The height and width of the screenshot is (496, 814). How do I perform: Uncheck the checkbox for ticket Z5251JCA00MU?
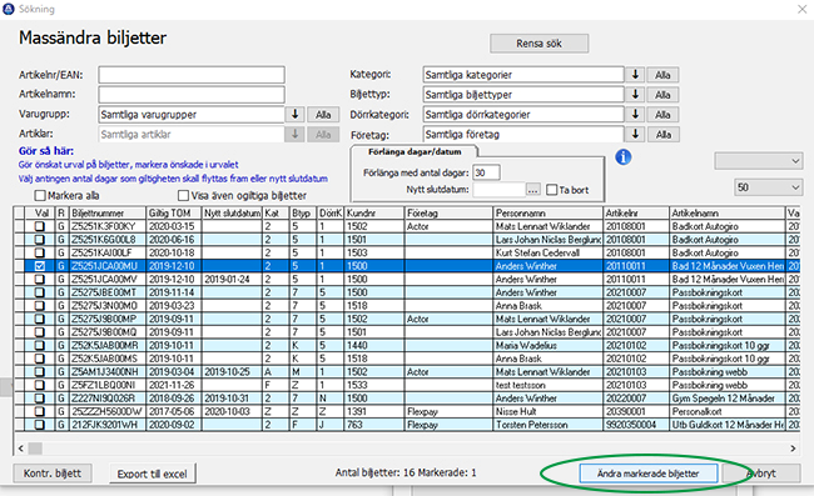39,266
